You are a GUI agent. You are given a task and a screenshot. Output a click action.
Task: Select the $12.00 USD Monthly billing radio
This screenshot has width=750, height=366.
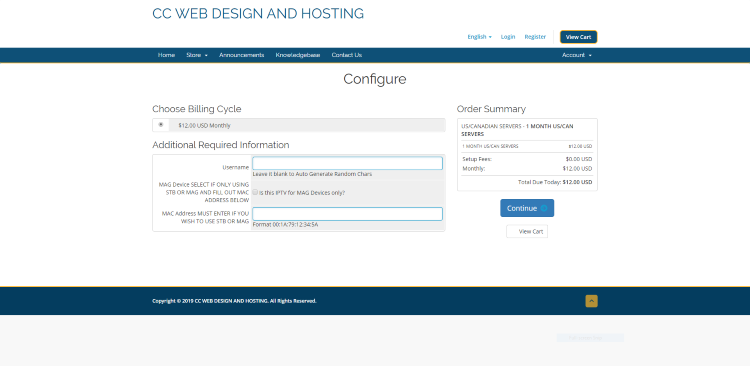pyautogui.click(x=161, y=124)
